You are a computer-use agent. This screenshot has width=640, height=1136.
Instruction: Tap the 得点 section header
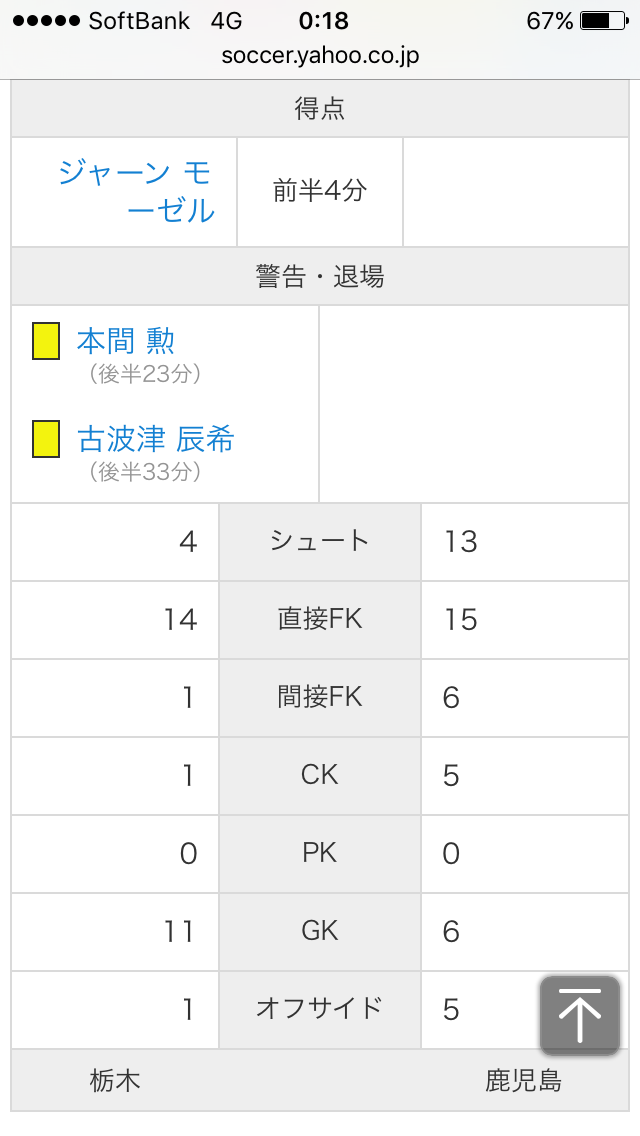coord(320,109)
